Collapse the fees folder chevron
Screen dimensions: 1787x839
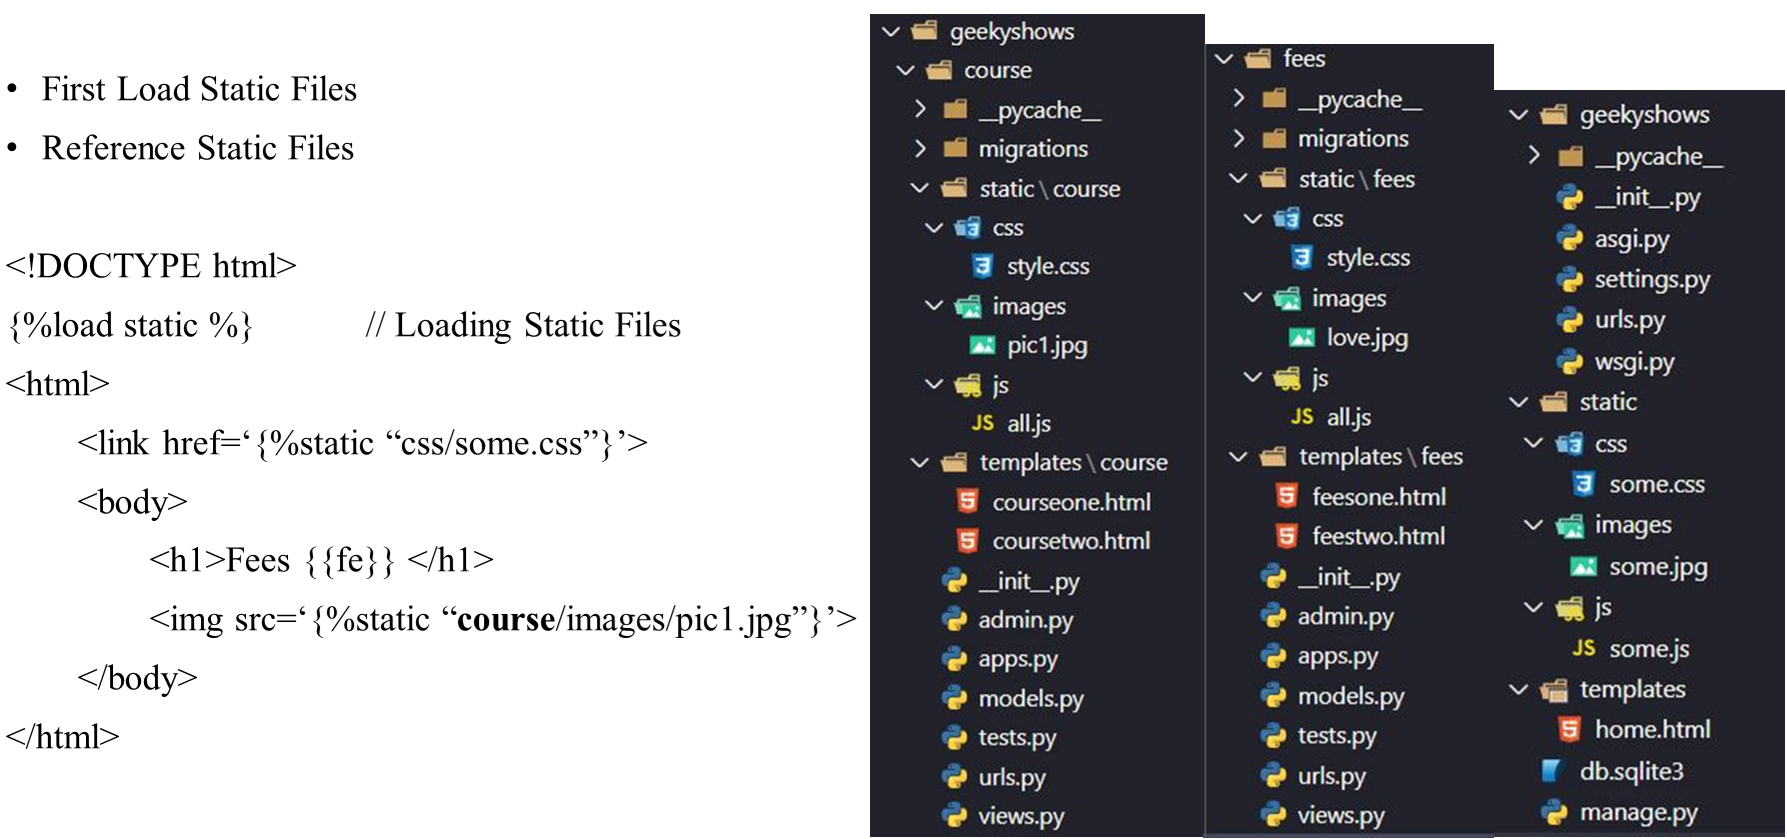1224,59
